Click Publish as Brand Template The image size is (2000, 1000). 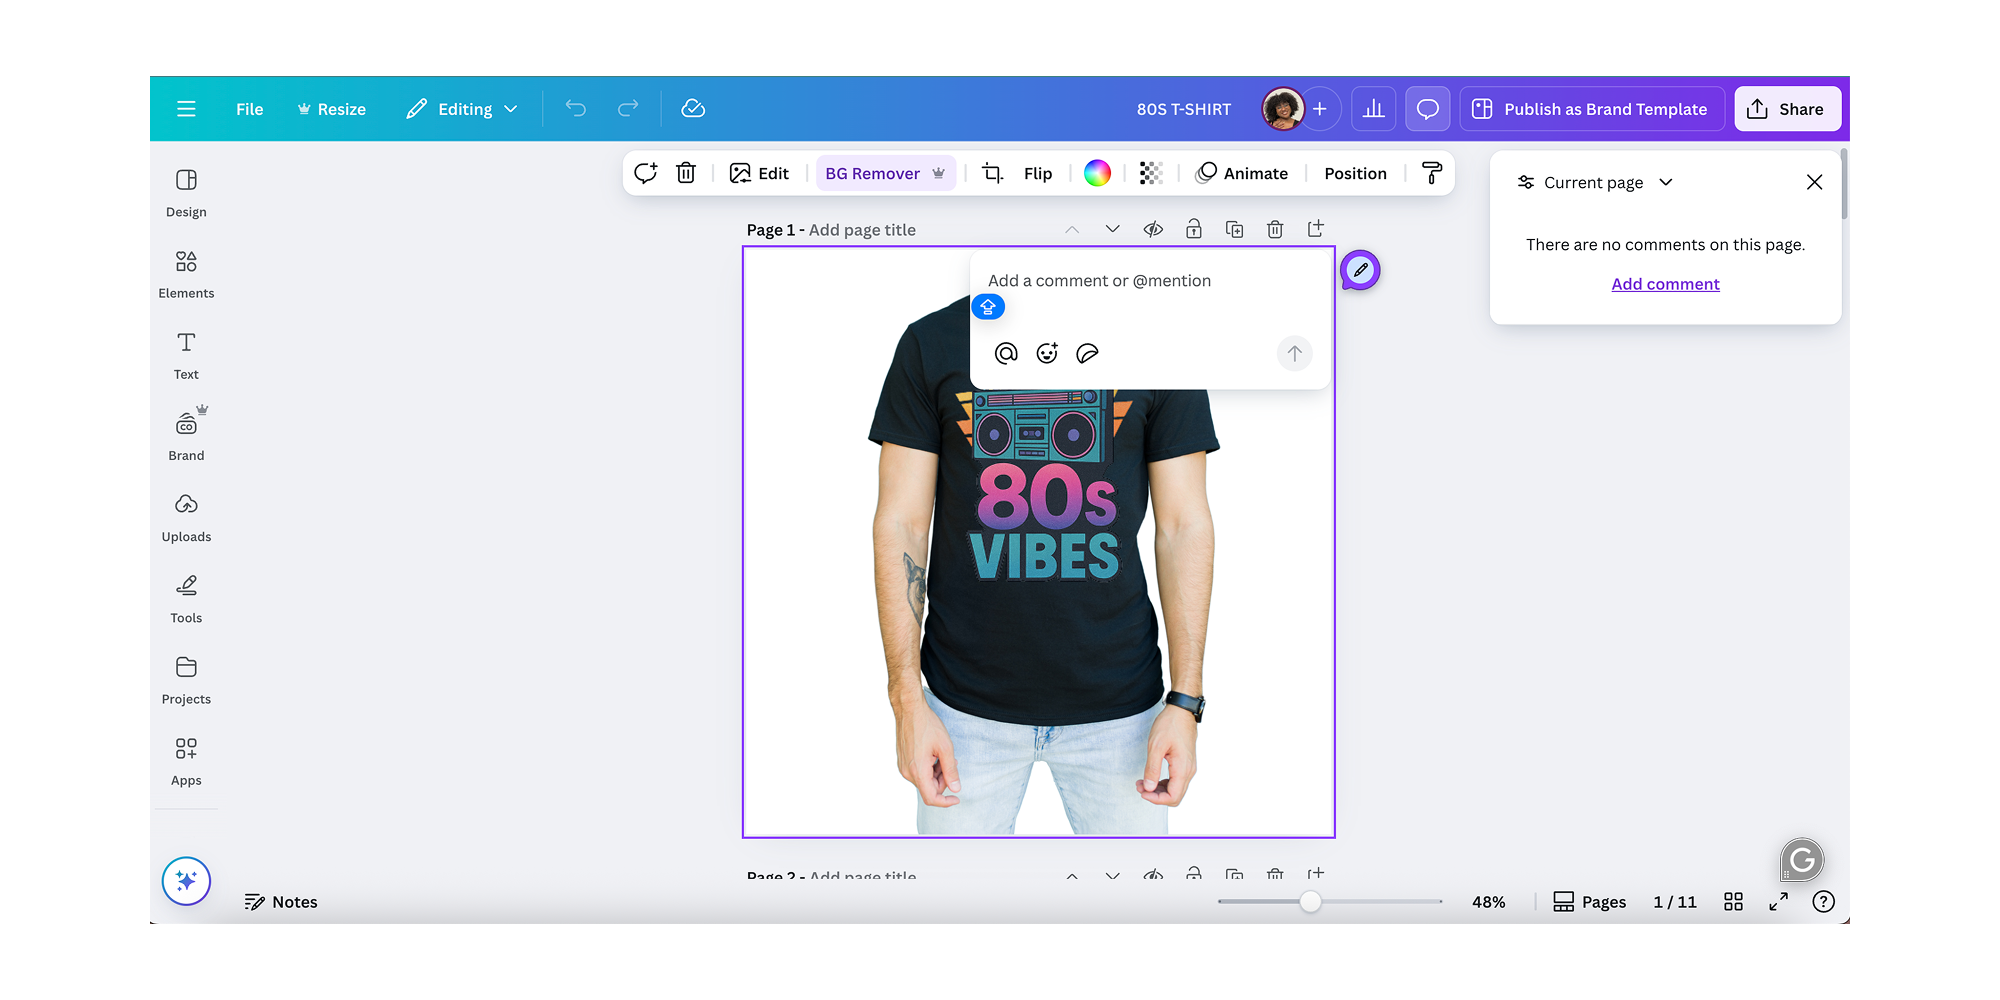[x=1591, y=109]
